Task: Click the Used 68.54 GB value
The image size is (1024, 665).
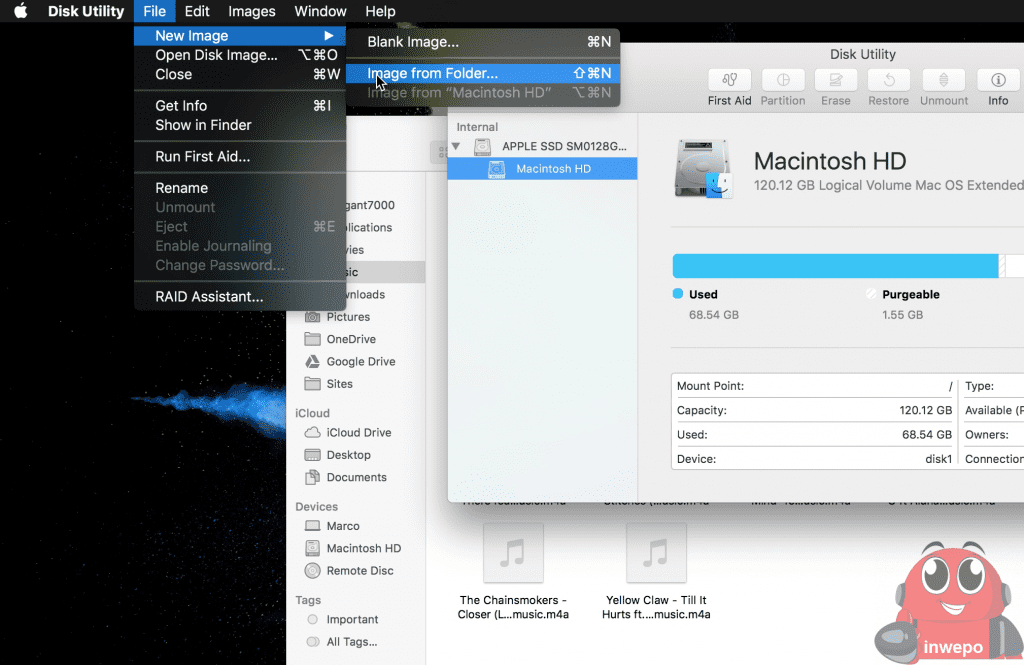Action: pos(714,315)
